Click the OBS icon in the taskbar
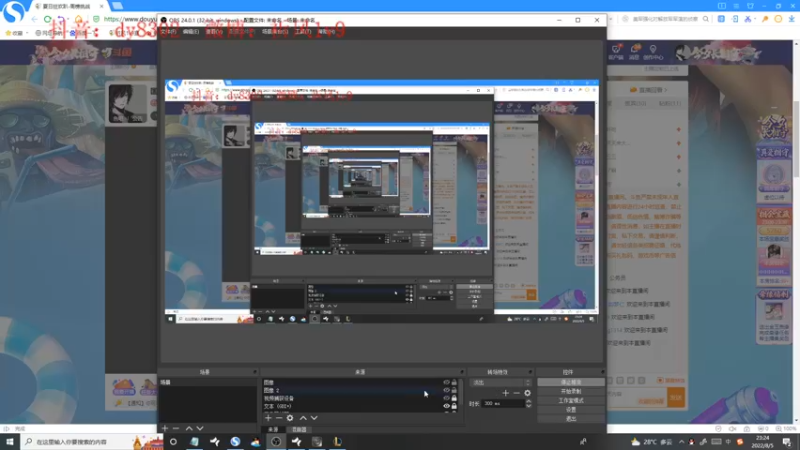 pyautogui.click(x=276, y=441)
